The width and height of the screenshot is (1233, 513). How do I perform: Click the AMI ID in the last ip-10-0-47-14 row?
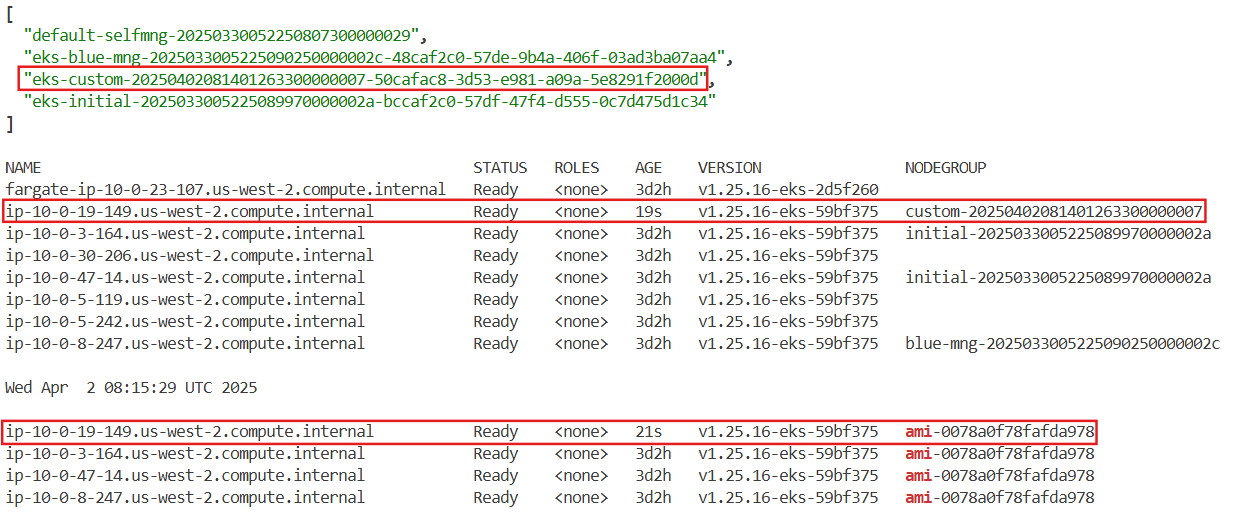tap(1000, 476)
